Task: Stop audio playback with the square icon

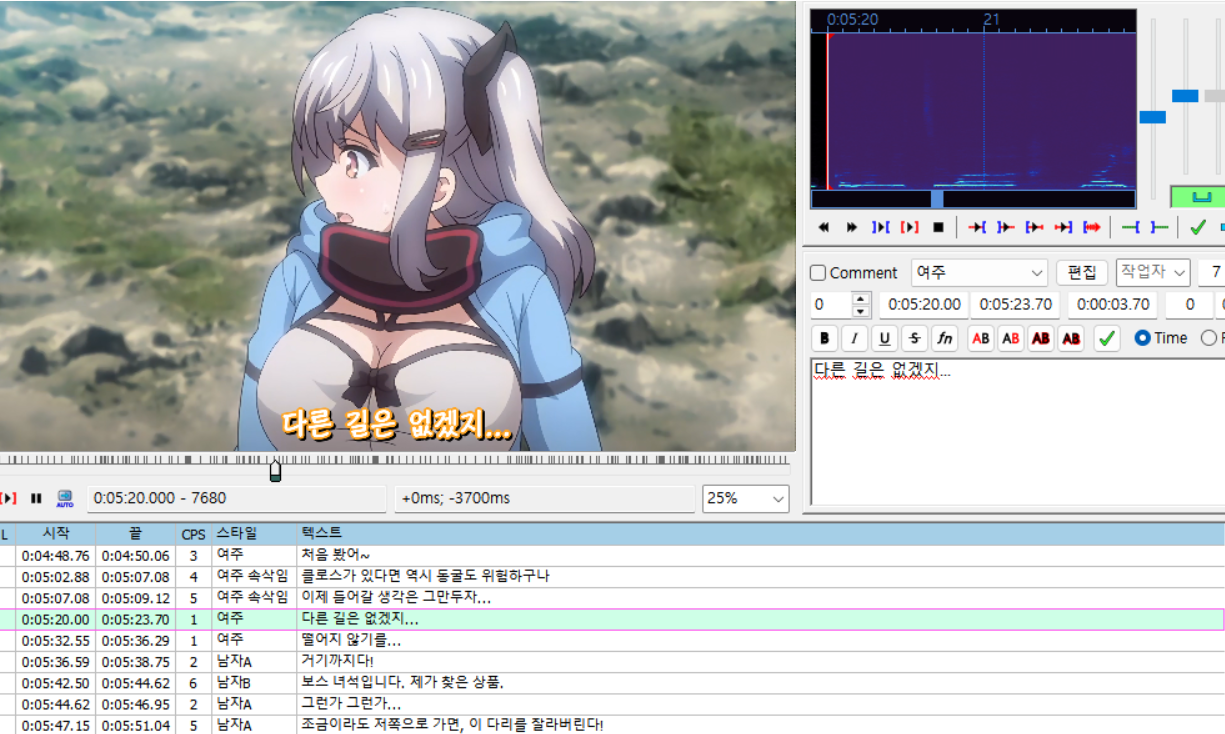Action: tap(938, 227)
